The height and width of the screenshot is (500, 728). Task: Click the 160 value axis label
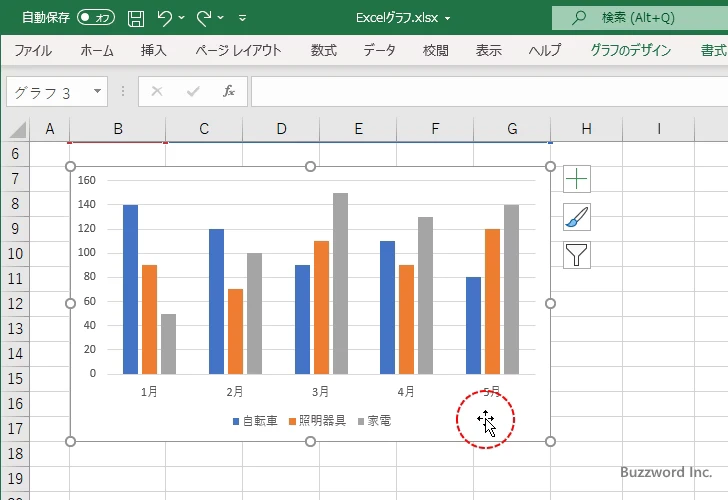(x=86, y=180)
